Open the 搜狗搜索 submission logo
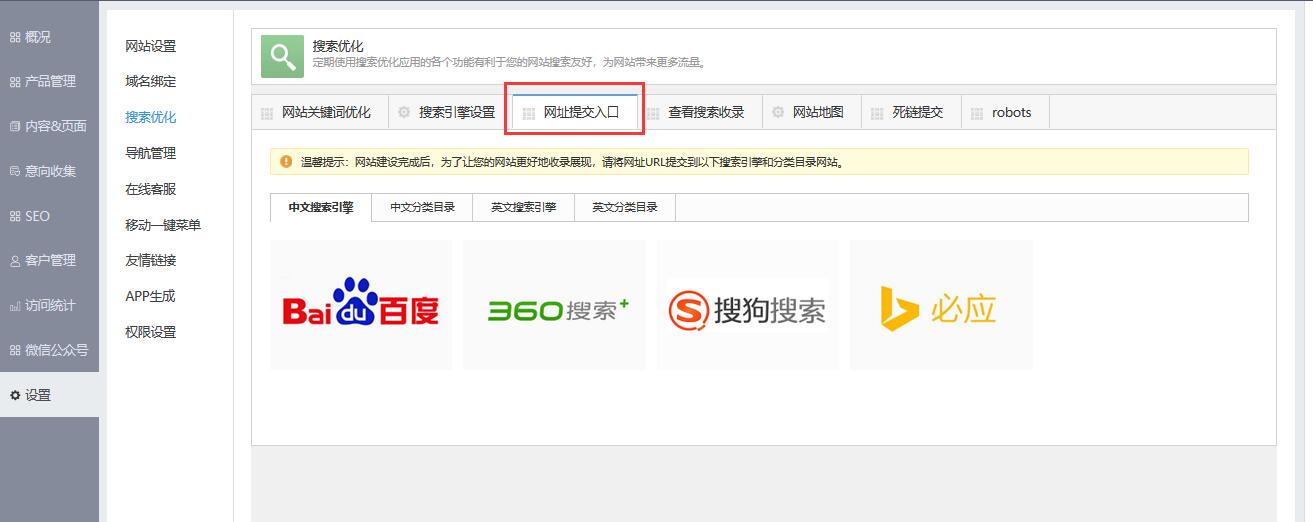Image resolution: width=1313 pixels, height=522 pixels. coord(747,305)
